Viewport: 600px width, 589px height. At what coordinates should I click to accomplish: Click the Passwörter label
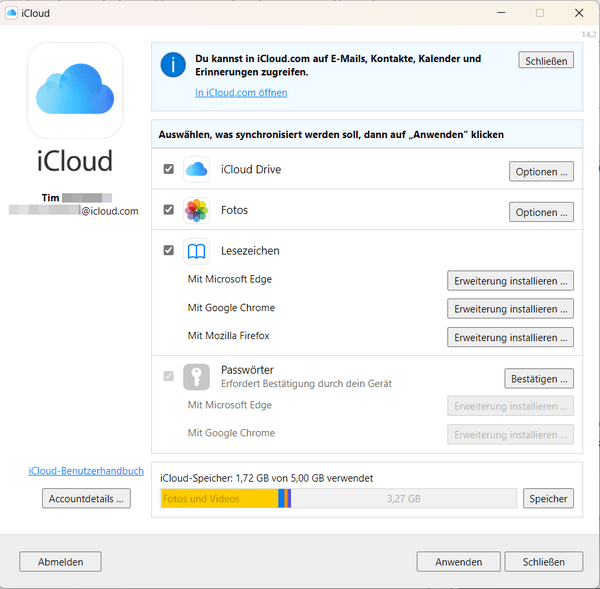pos(247,370)
